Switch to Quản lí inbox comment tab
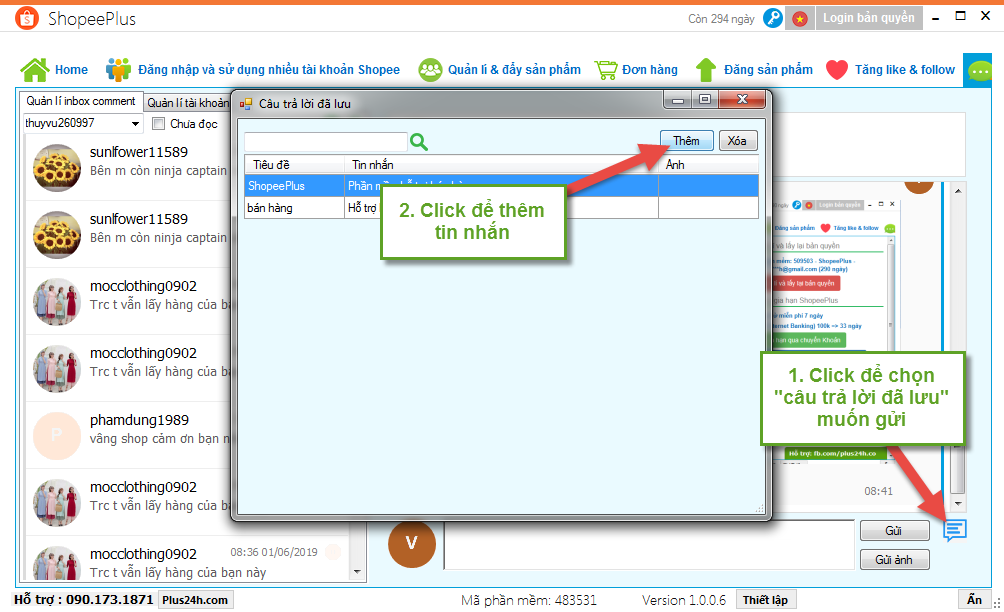Viewport: 1004px width, 612px height. click(x=81, y=102)
